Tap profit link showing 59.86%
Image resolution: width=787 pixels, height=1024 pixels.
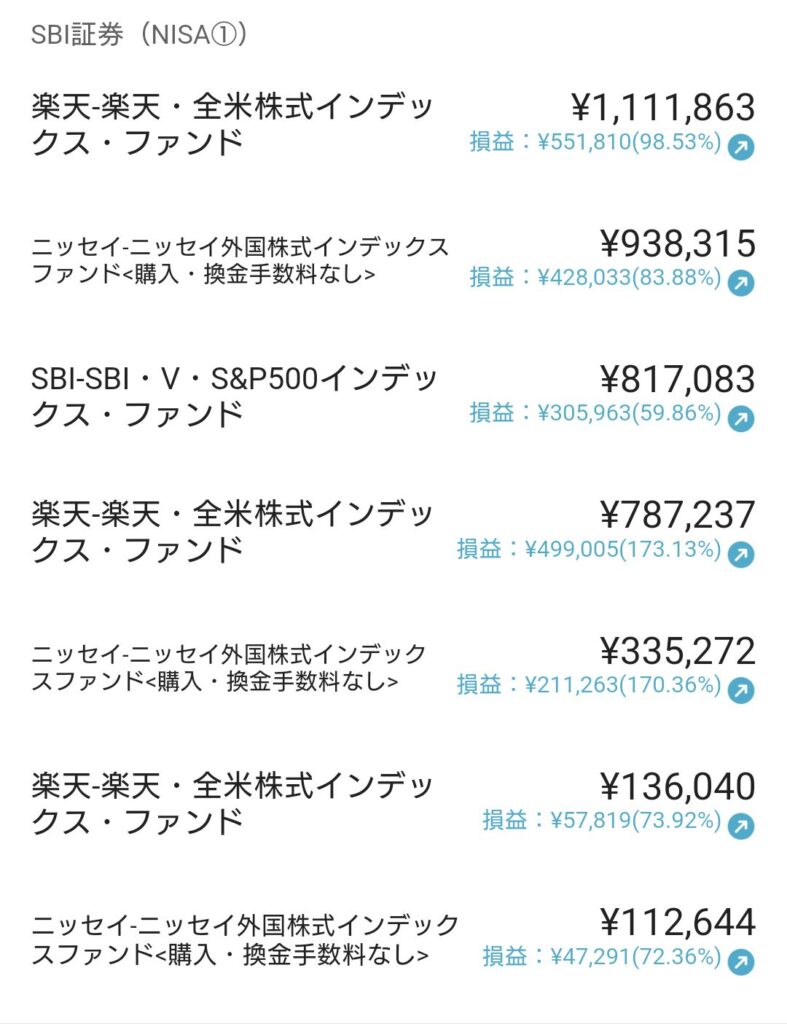click(x=595, y=413)
